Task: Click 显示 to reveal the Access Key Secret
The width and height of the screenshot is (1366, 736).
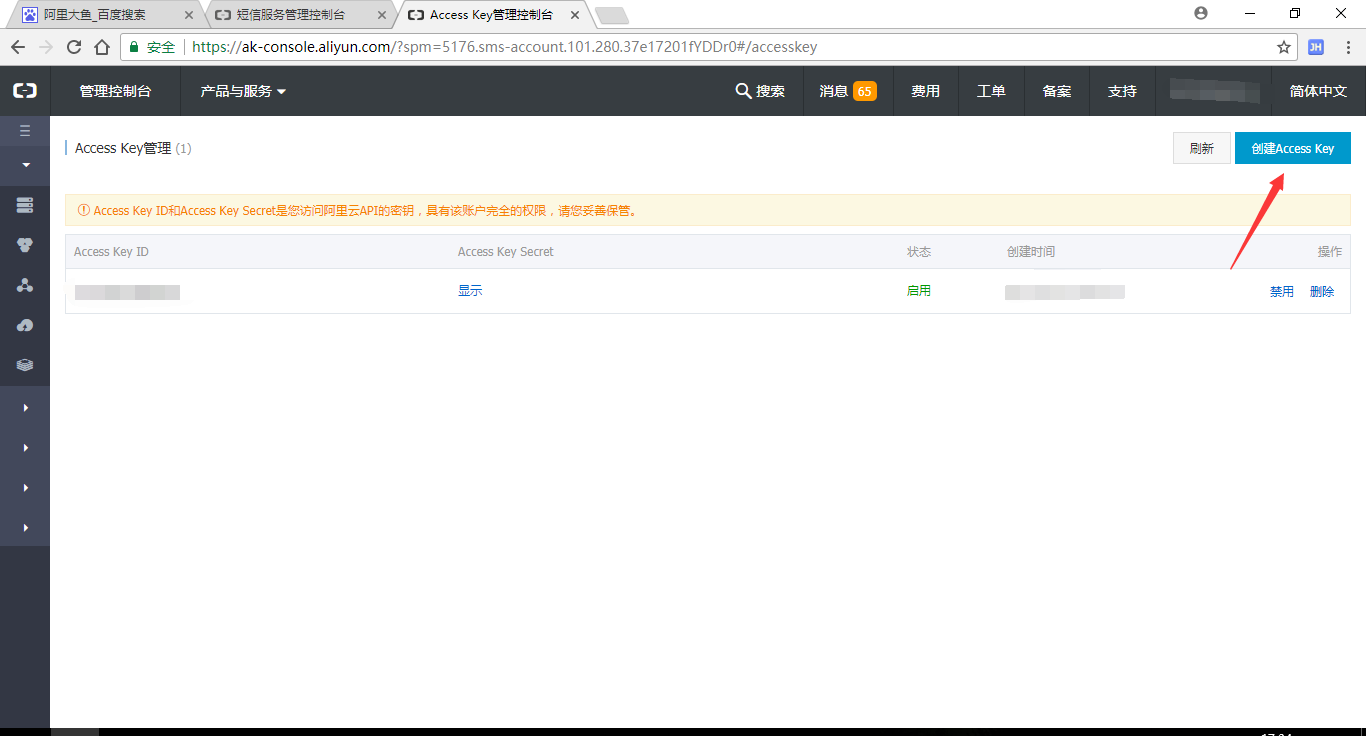Action: pyautogui.click(x=470, y=291)
